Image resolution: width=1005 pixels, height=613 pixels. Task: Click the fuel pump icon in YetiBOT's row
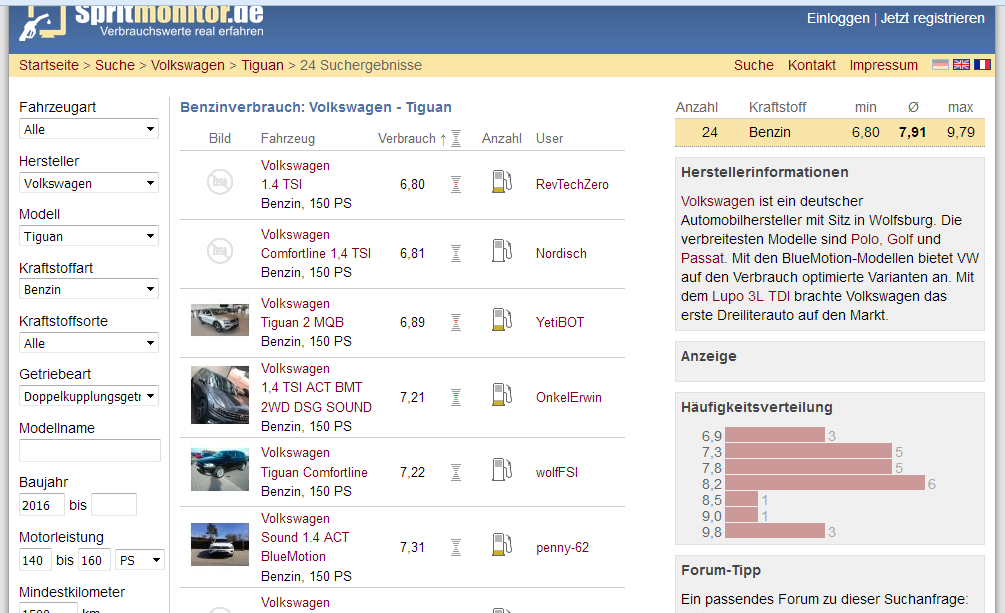(x=502, y=319)
